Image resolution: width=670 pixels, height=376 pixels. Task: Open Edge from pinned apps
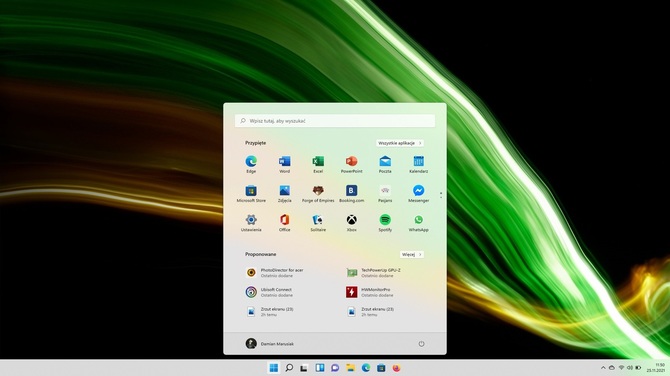pos(251,164)
